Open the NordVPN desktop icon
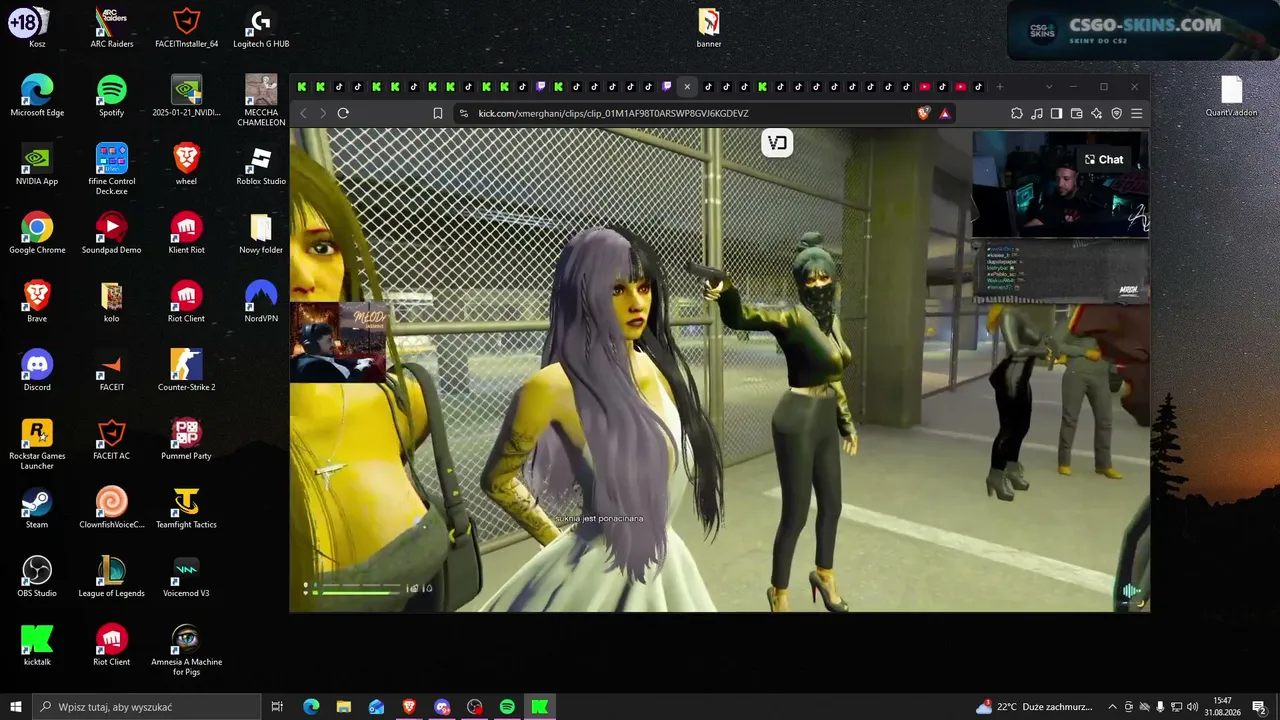 point(261,301)
